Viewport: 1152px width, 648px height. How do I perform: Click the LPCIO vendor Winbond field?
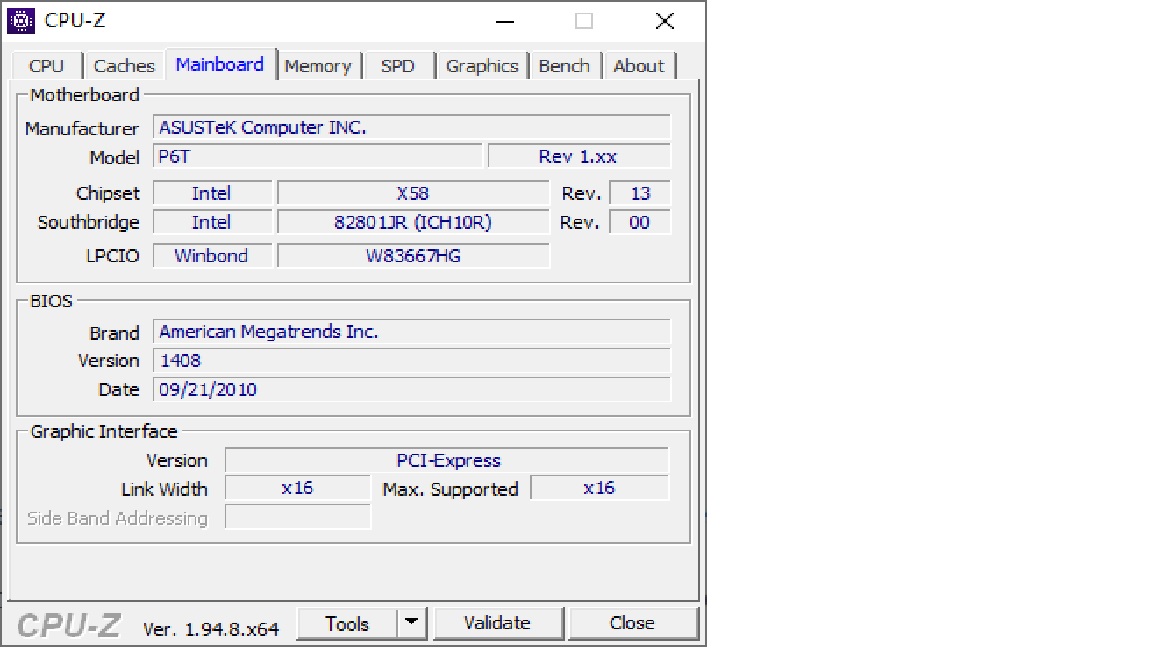coord(212,256)
